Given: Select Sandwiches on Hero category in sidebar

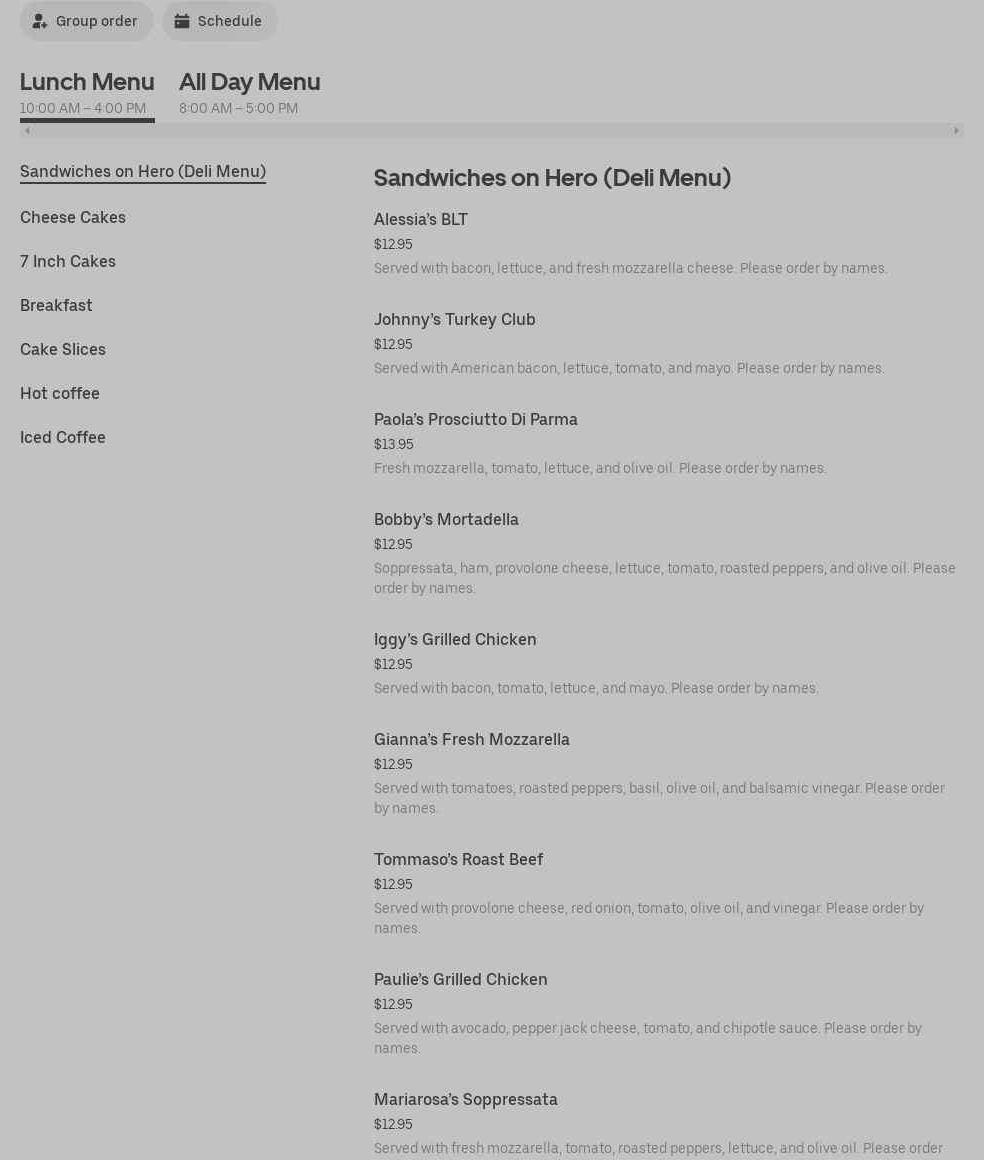Looking at the screenshot, I should coord(143,171).
